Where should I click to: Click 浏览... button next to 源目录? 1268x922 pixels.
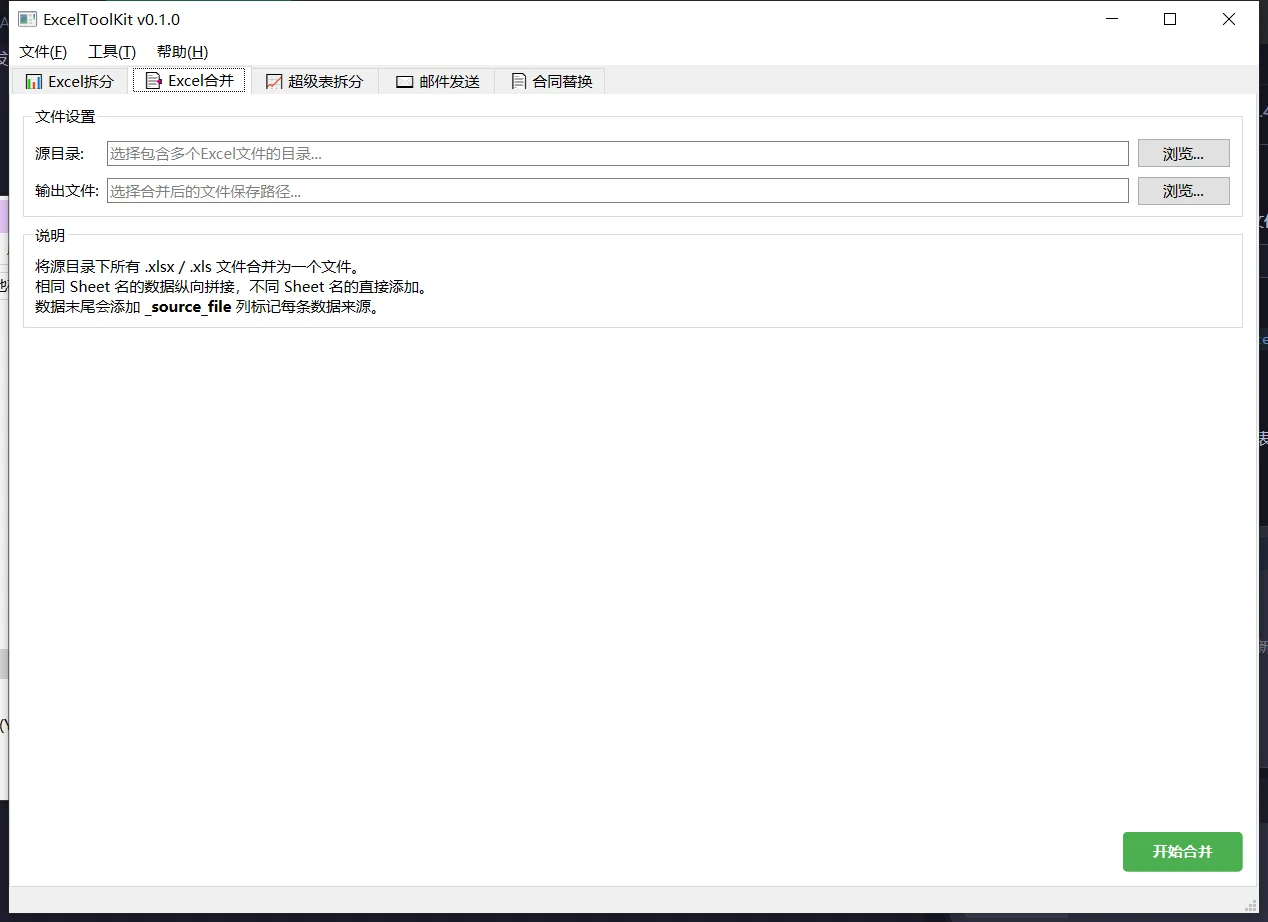[x=1184, y=154]
